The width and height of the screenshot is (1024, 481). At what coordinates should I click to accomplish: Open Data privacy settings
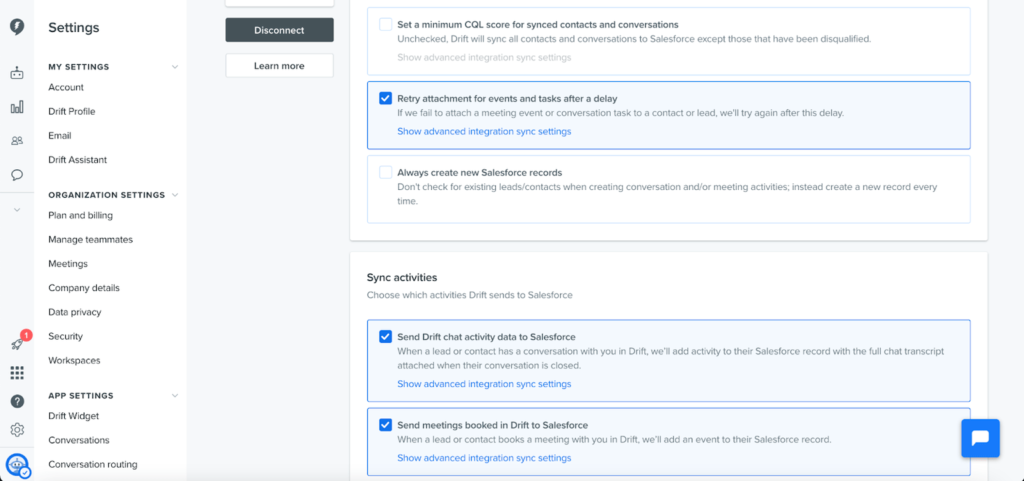pyautogui.click(x=75, y=312)
